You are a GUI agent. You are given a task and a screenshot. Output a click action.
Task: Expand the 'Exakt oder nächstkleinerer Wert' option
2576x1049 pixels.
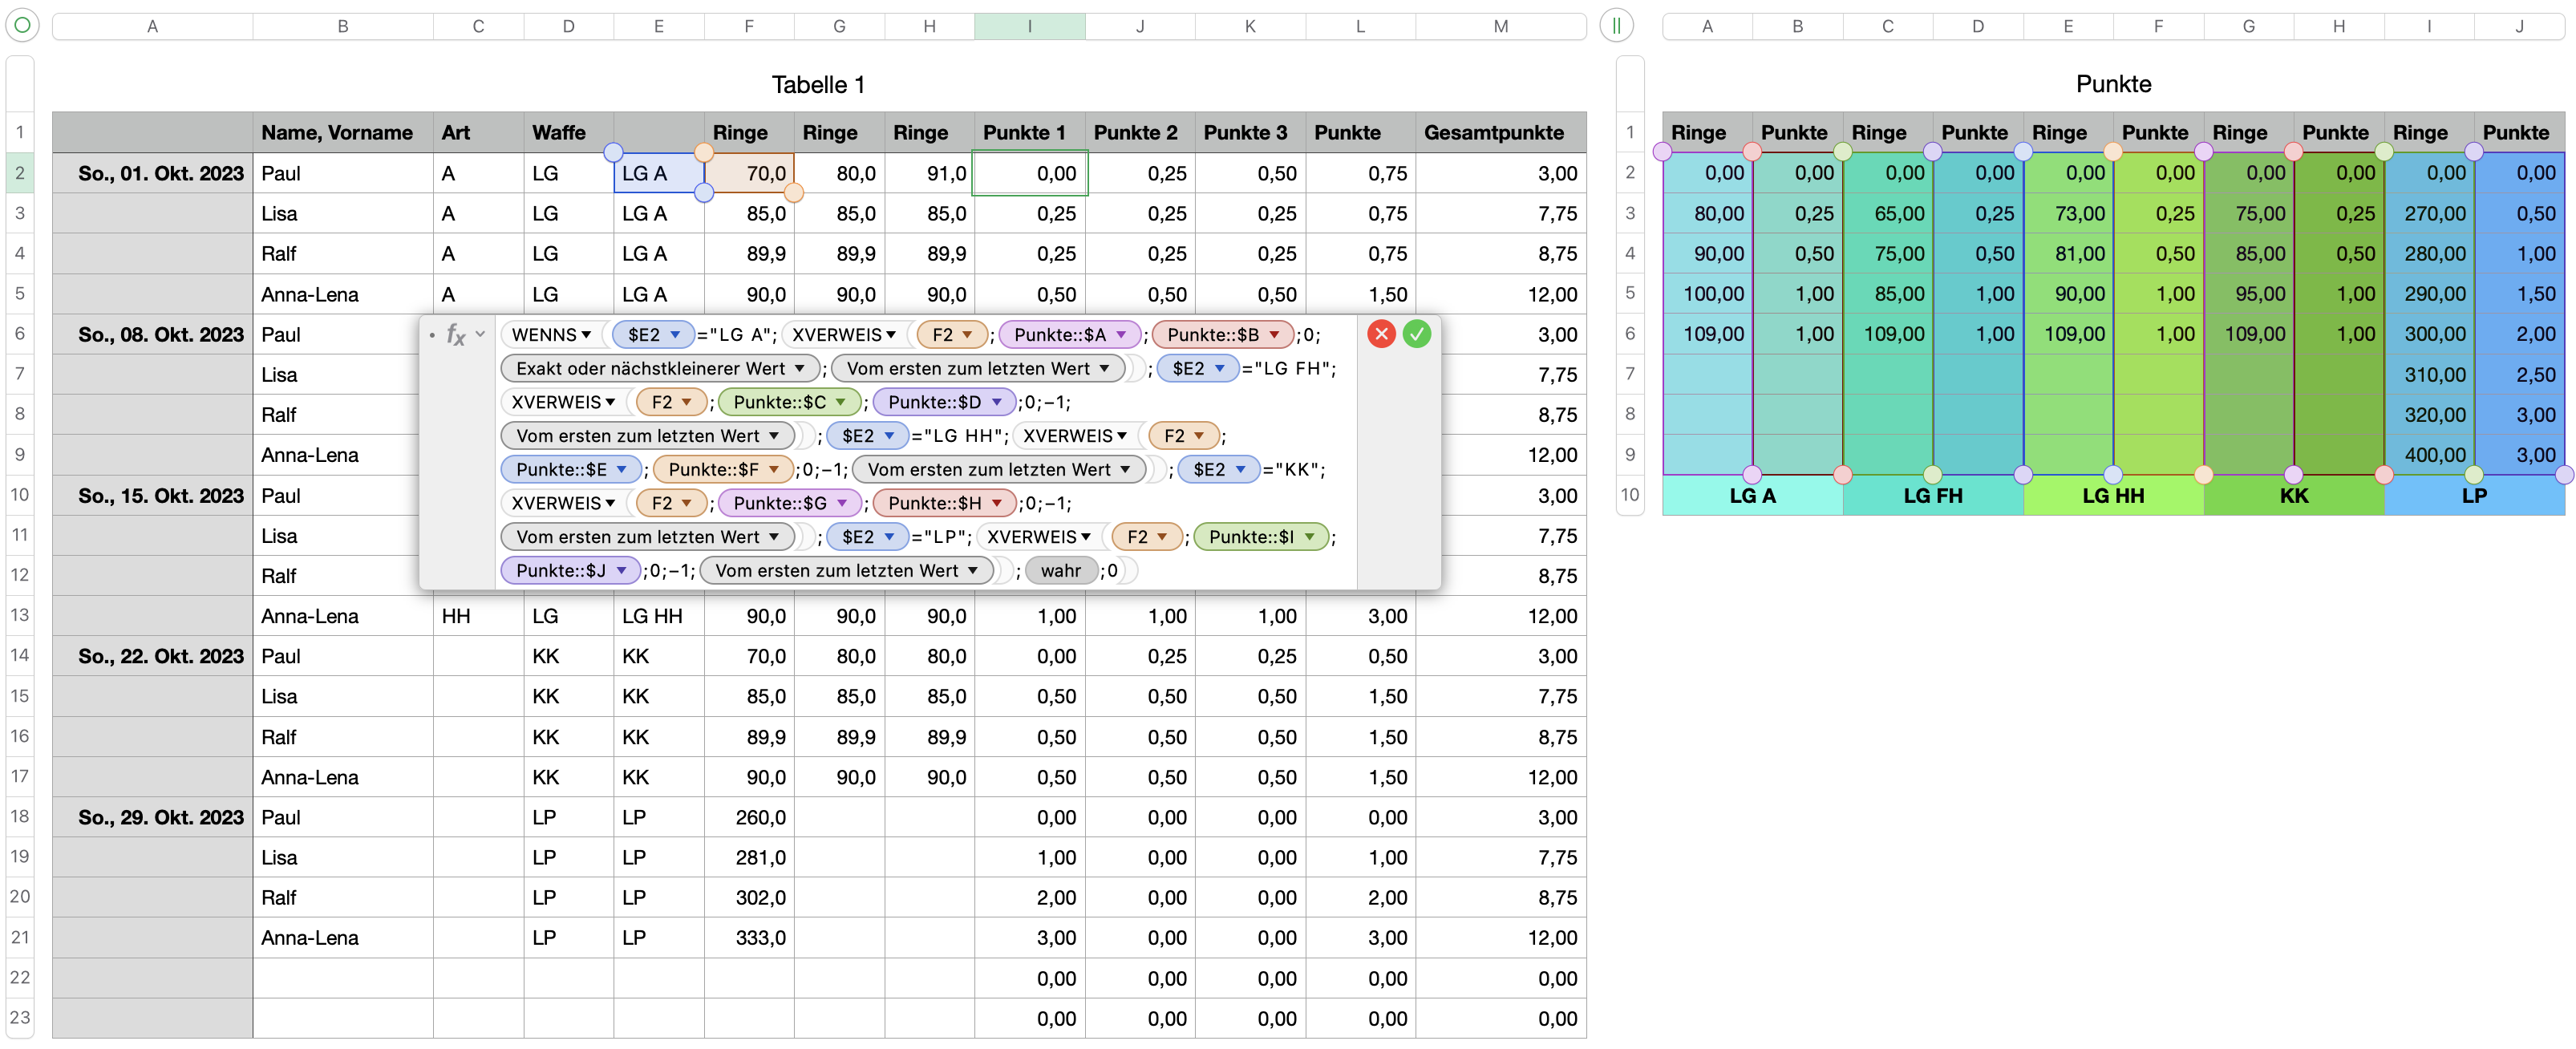pyautogui.click(x=800, y=369)
